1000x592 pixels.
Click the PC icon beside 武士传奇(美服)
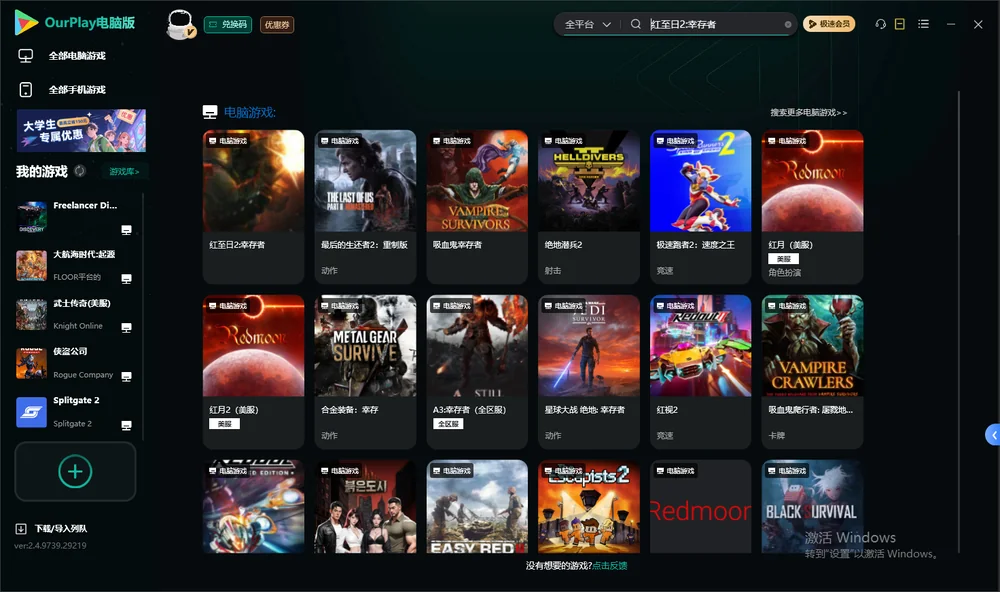(126, 328)
